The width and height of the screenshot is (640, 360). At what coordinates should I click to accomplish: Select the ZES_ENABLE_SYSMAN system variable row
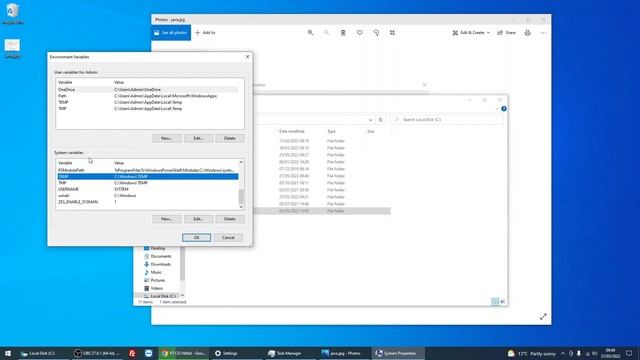[x=147, y=202]
